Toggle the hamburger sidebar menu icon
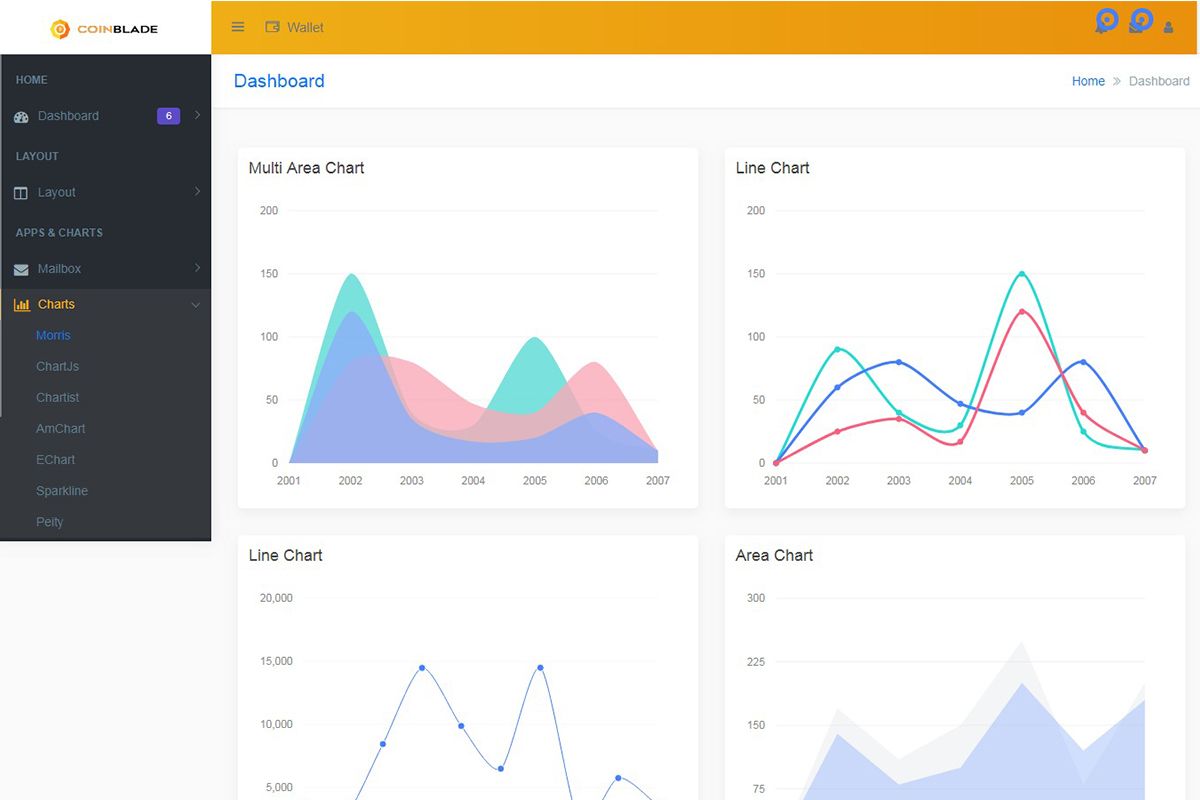Viewport: 1200px width, 800px height. tap(238, 27)
